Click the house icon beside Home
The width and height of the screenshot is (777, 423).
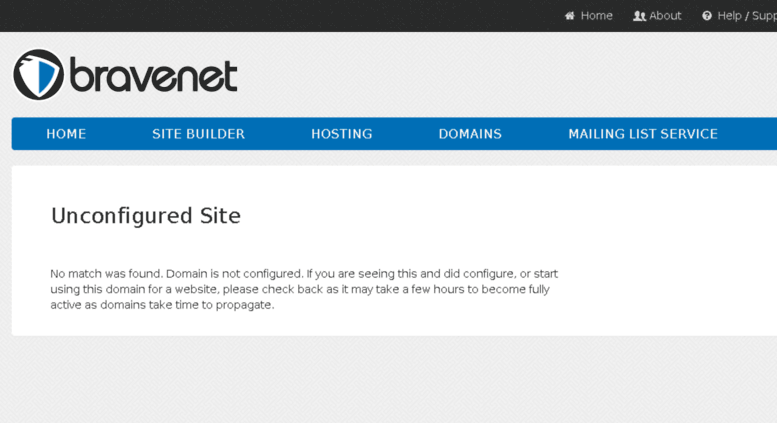[x=570, y=16]
